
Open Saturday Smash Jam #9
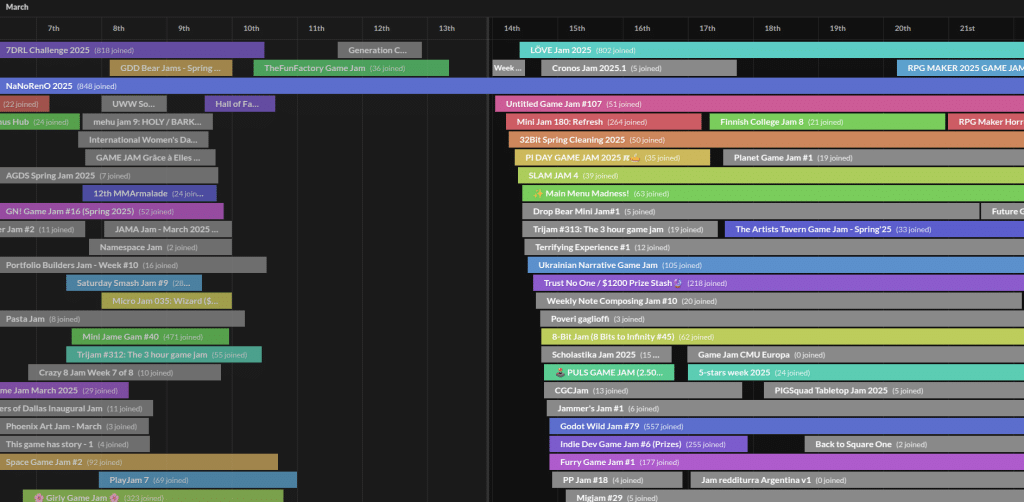pyautogui.click(x=134, y=283)
